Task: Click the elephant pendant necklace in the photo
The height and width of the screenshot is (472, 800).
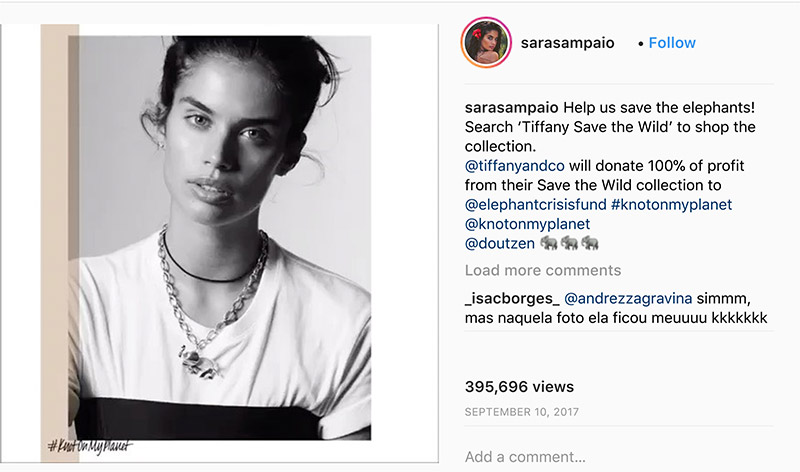Action: pos(200,363)
